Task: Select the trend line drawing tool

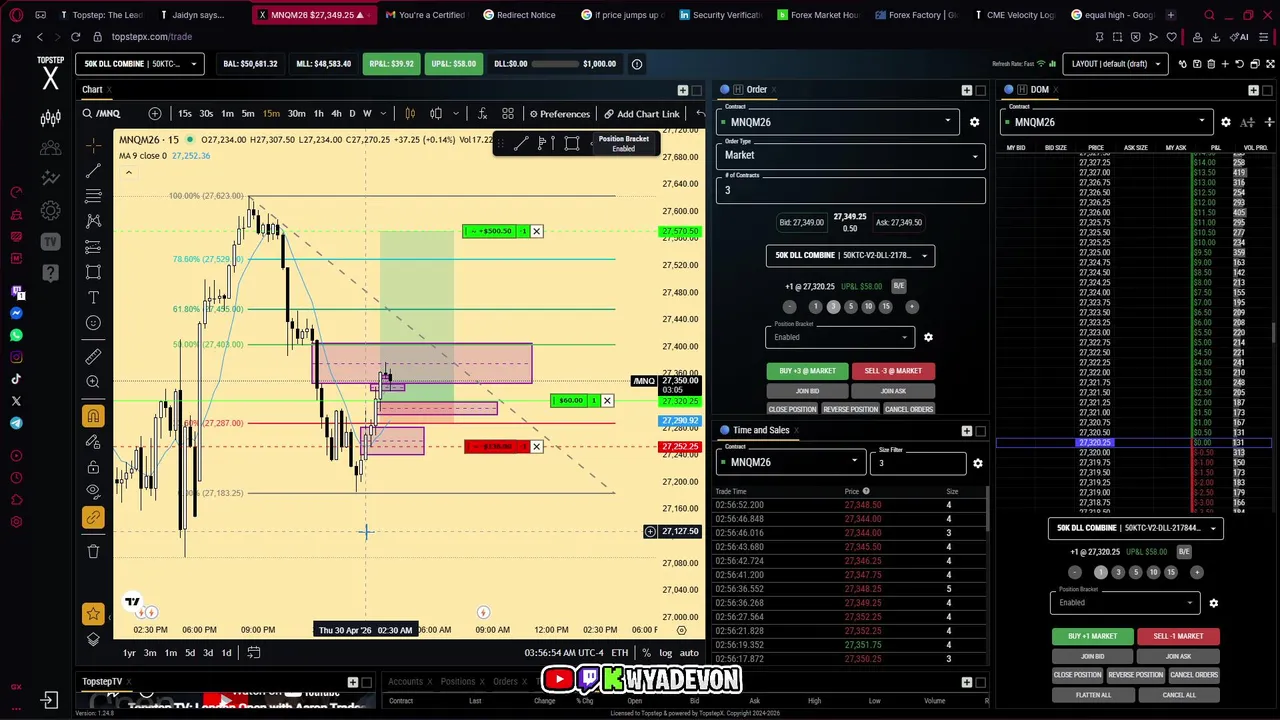Action: (x=93, y=170)
